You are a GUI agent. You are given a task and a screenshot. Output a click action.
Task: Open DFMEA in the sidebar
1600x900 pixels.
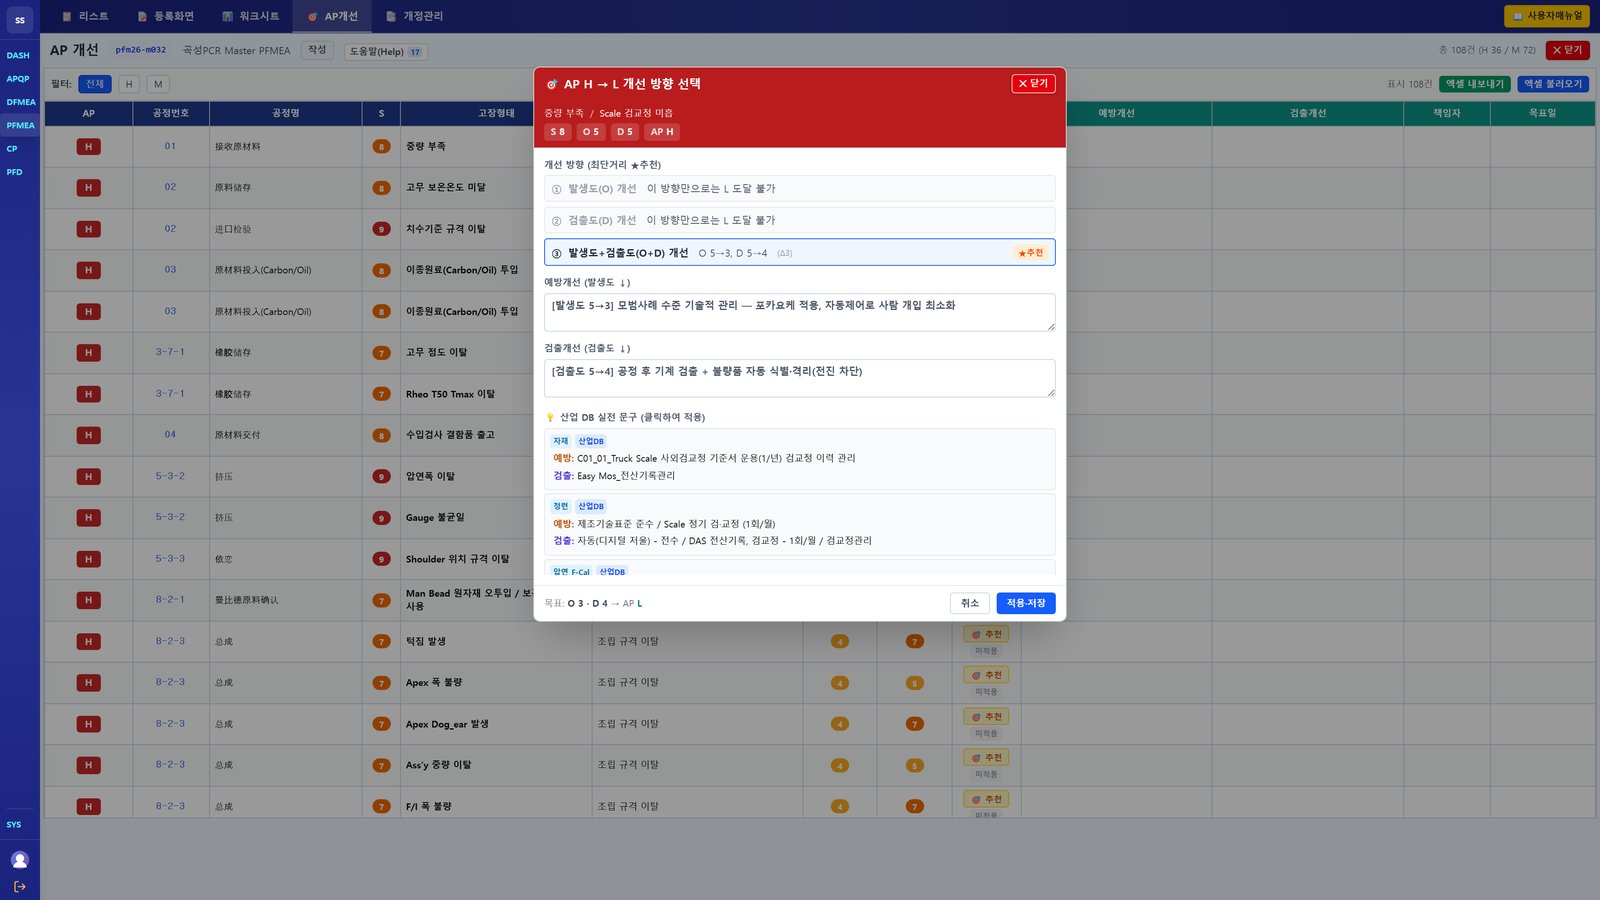coord(20,102)
